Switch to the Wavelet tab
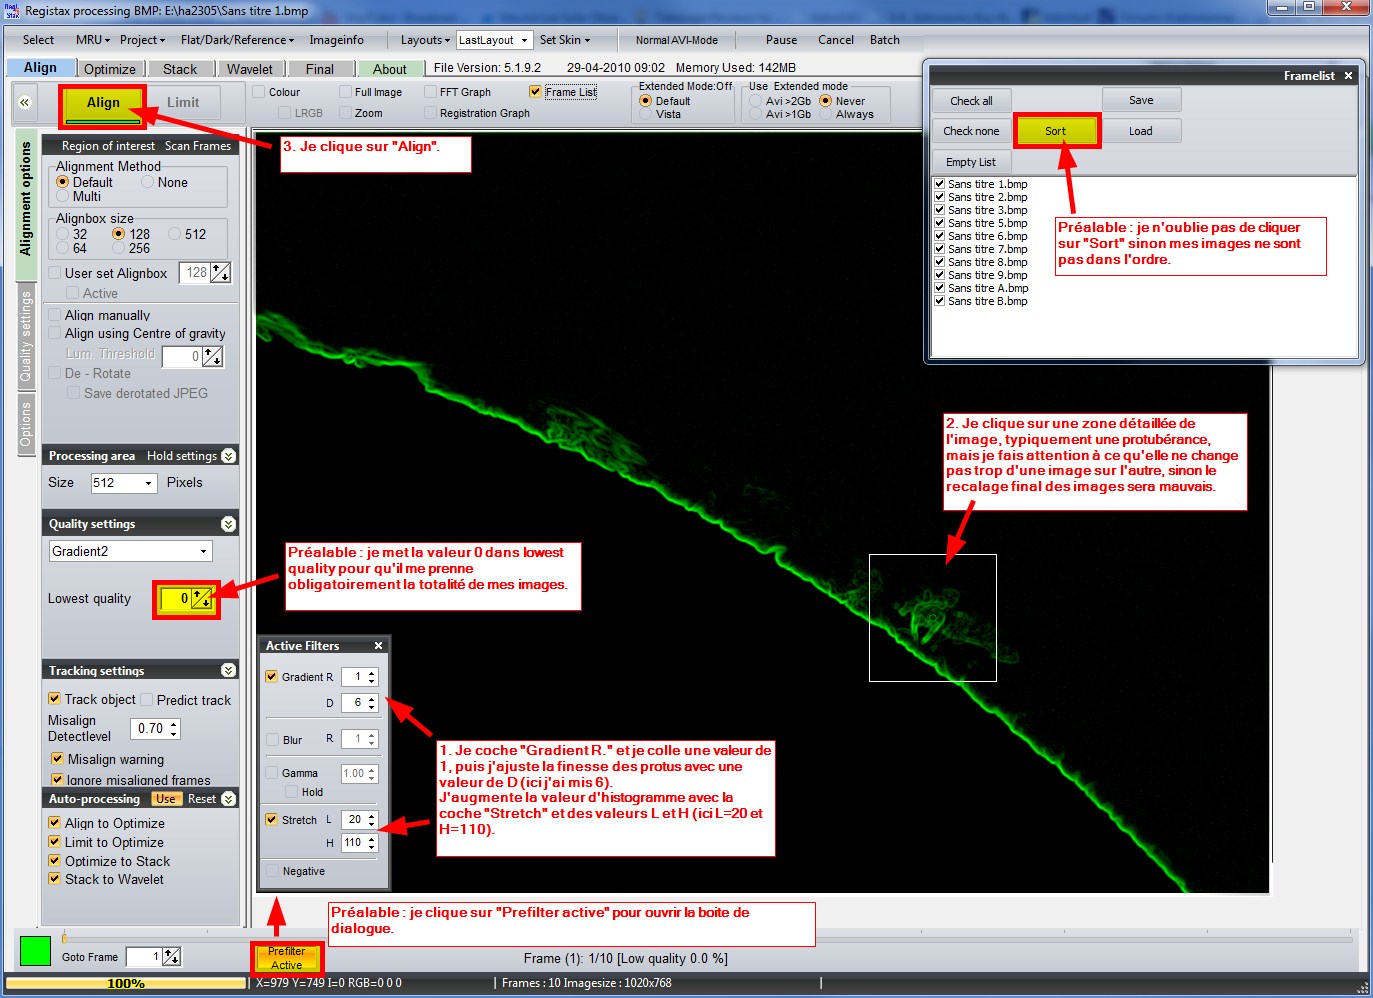 point(250,69)
